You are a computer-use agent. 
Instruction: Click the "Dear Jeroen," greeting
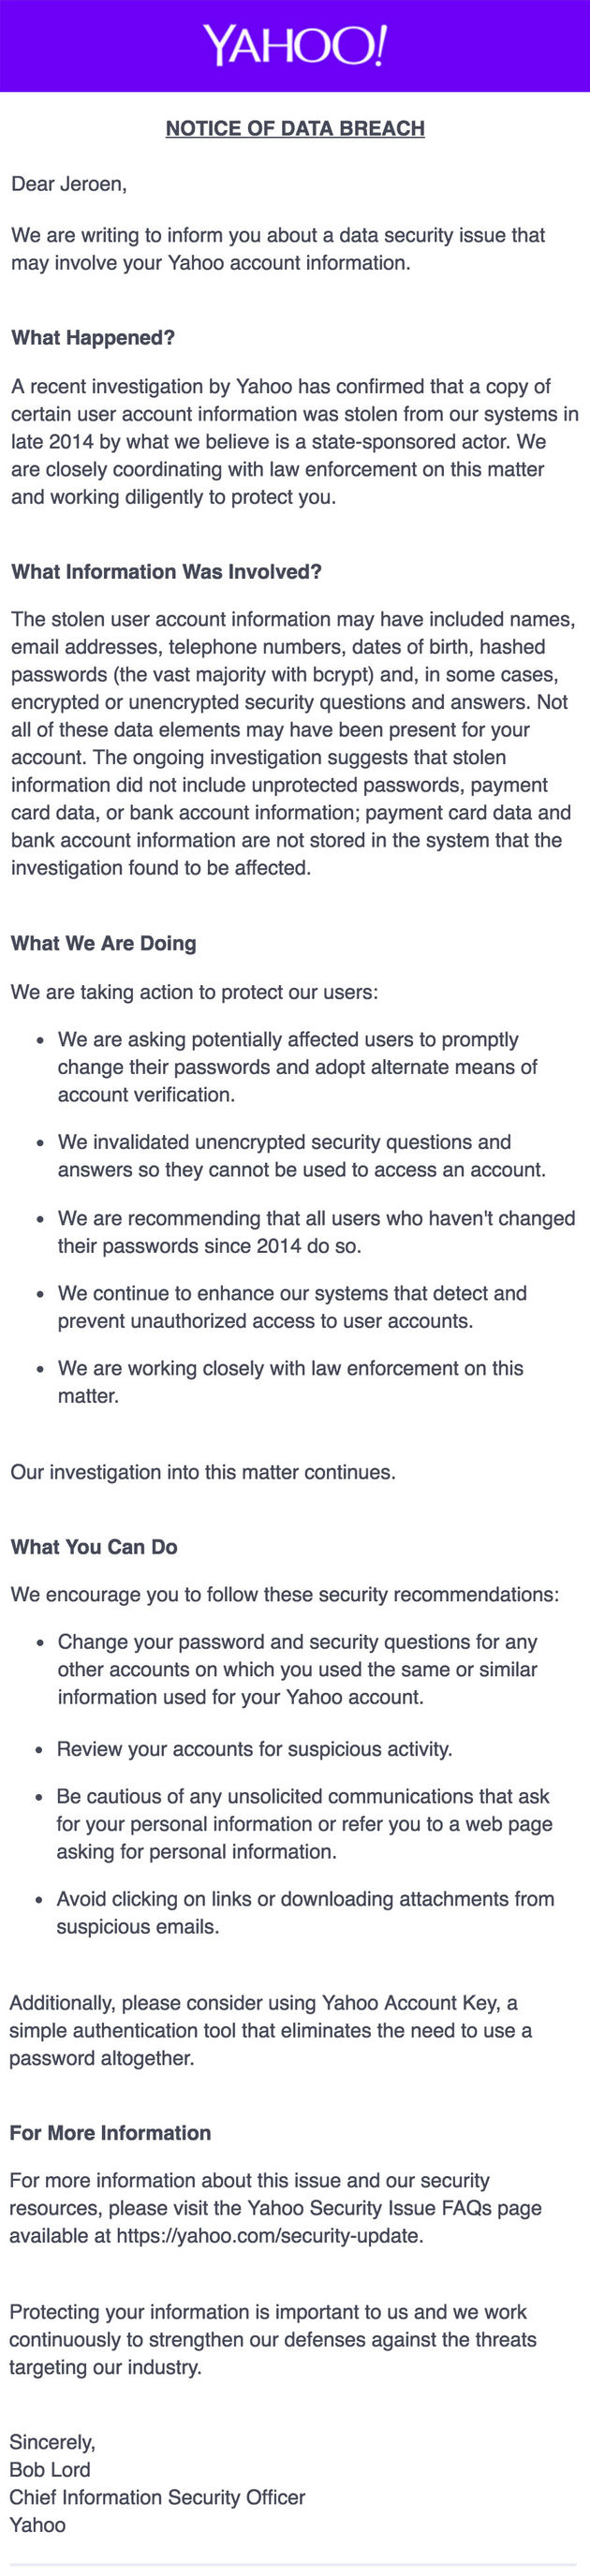click(69, 184)
